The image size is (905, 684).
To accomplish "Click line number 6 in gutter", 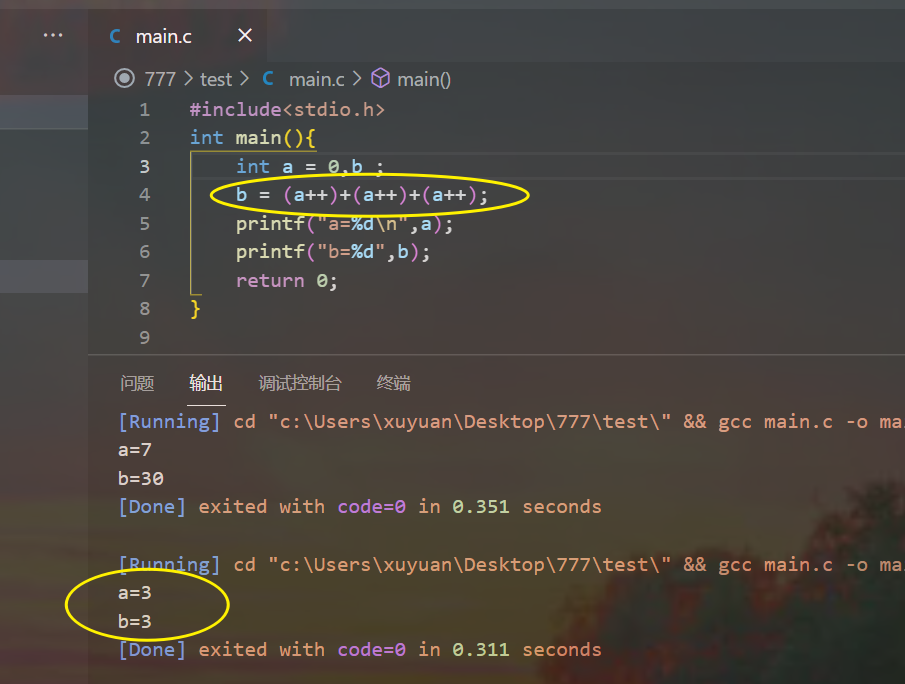I will (x=144, y=252).
